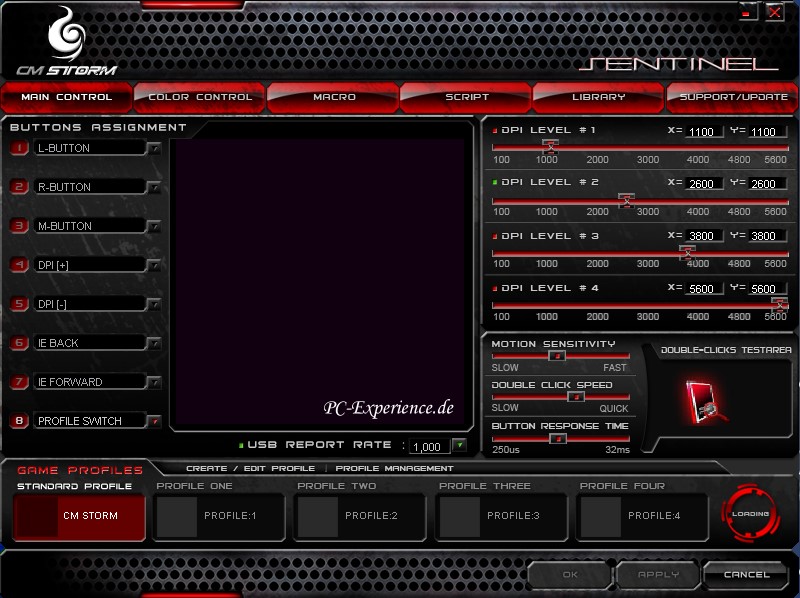Go to the Macro tab

[x=333, y=97]
